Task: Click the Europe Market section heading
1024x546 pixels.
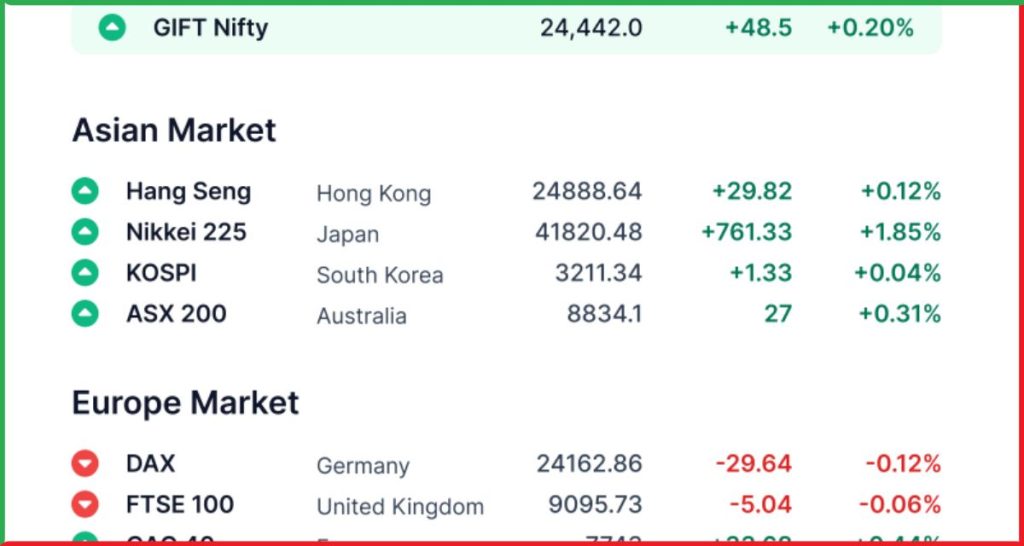Action: point(185,402)
